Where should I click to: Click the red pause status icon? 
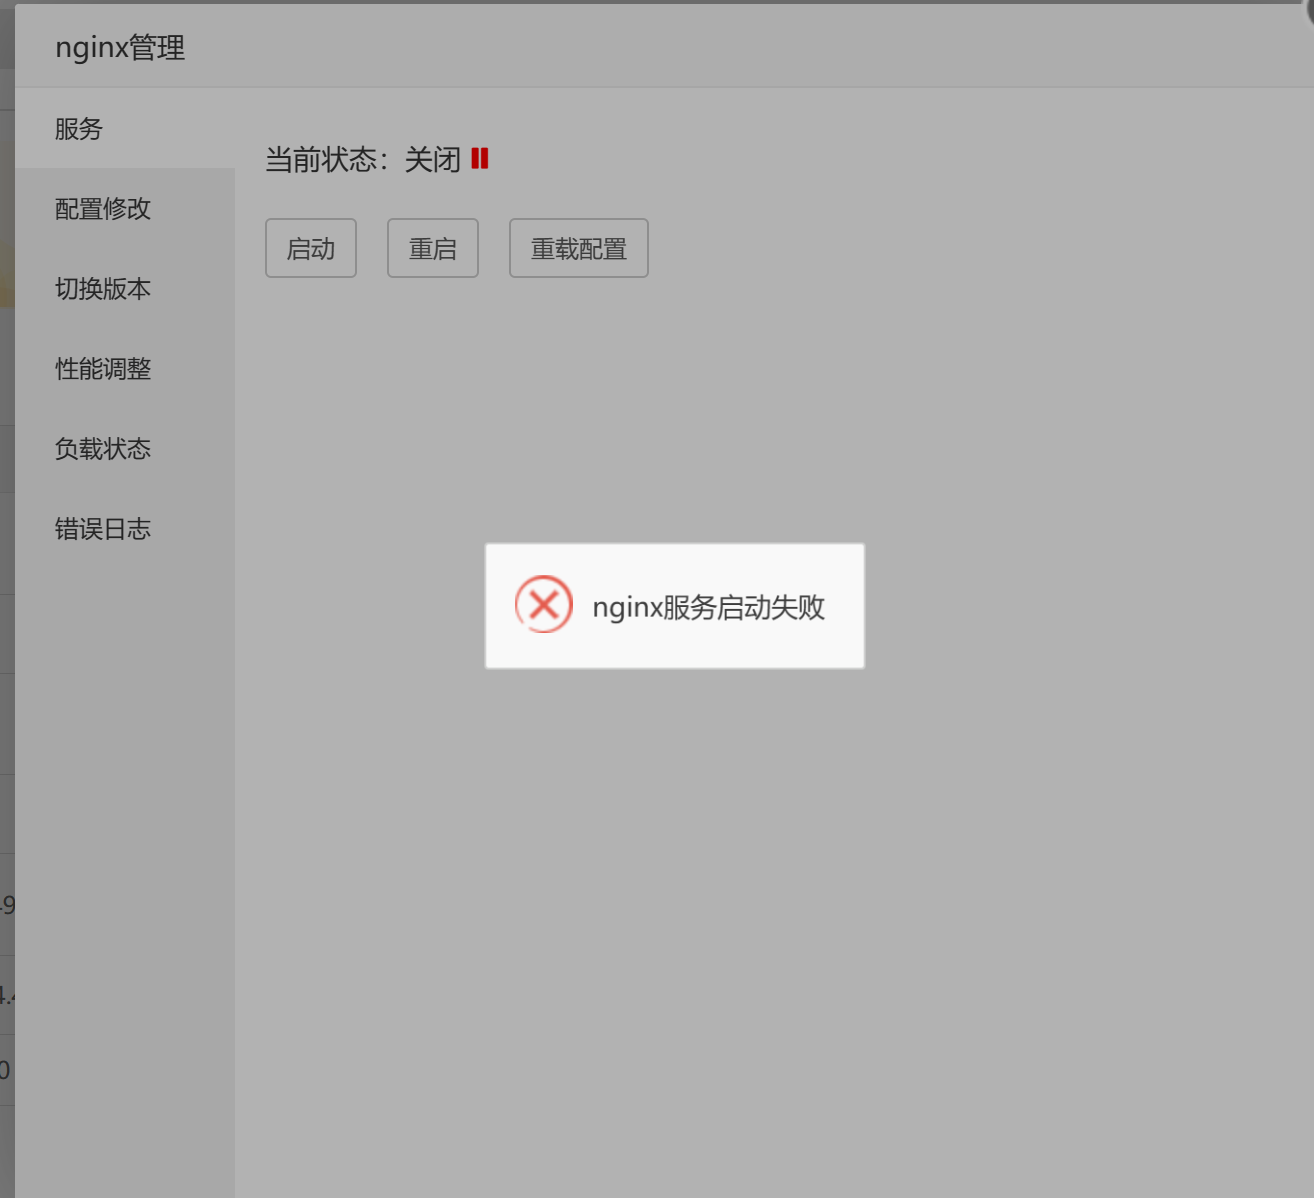[x=480, y=158]
